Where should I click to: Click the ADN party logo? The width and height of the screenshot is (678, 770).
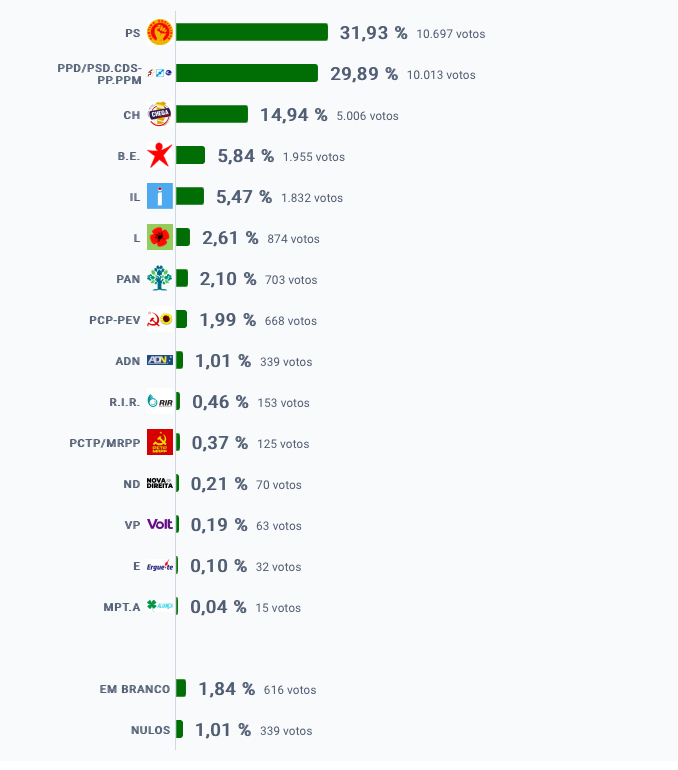pos(160,360)
